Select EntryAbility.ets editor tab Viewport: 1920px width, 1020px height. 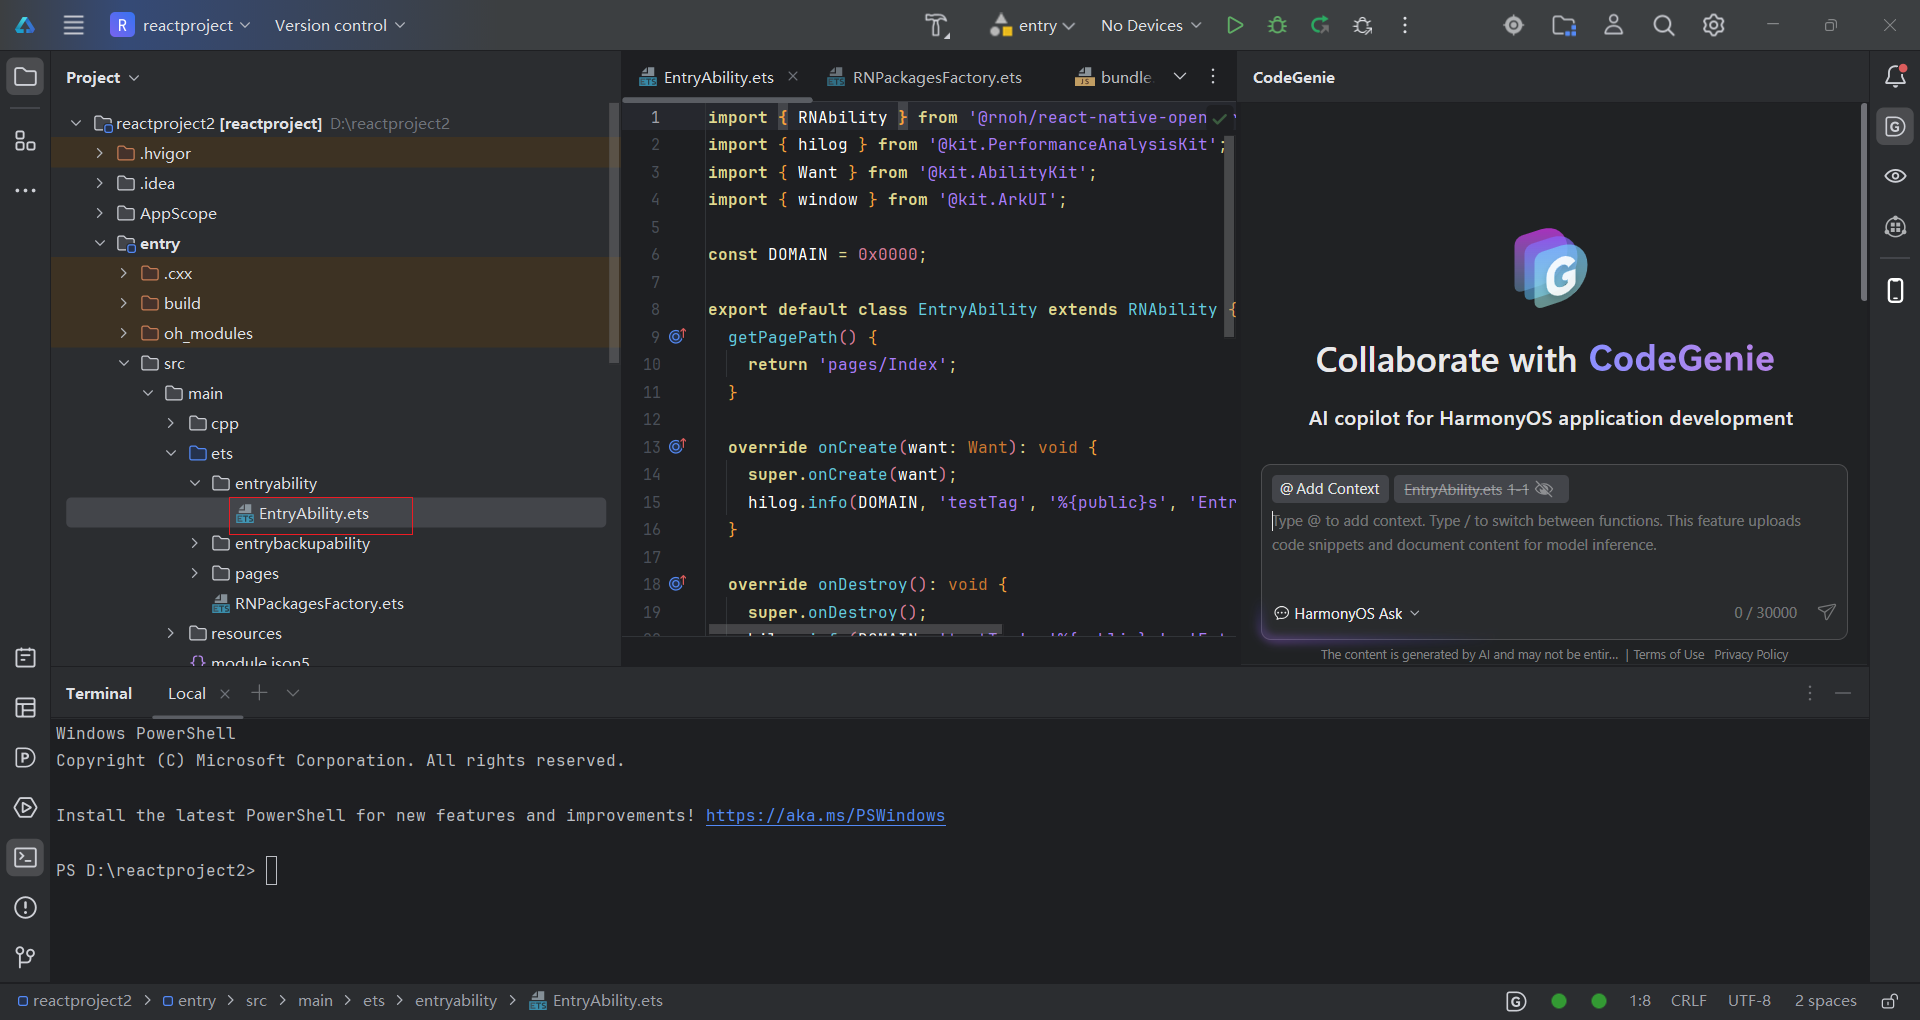point(718,77)
